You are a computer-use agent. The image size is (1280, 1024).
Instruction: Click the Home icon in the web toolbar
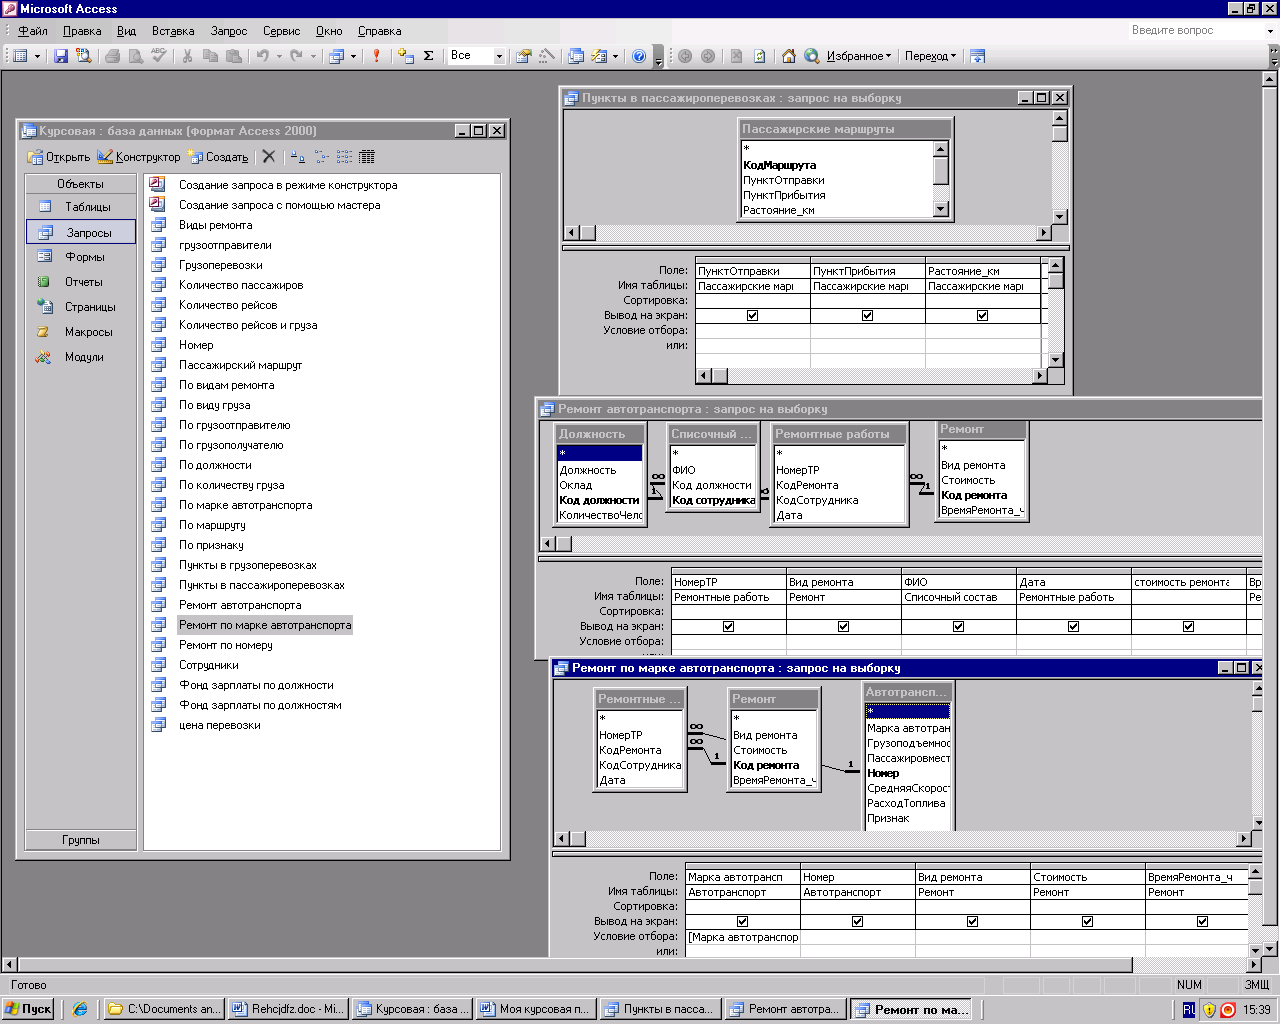click(x=788, y=56)
